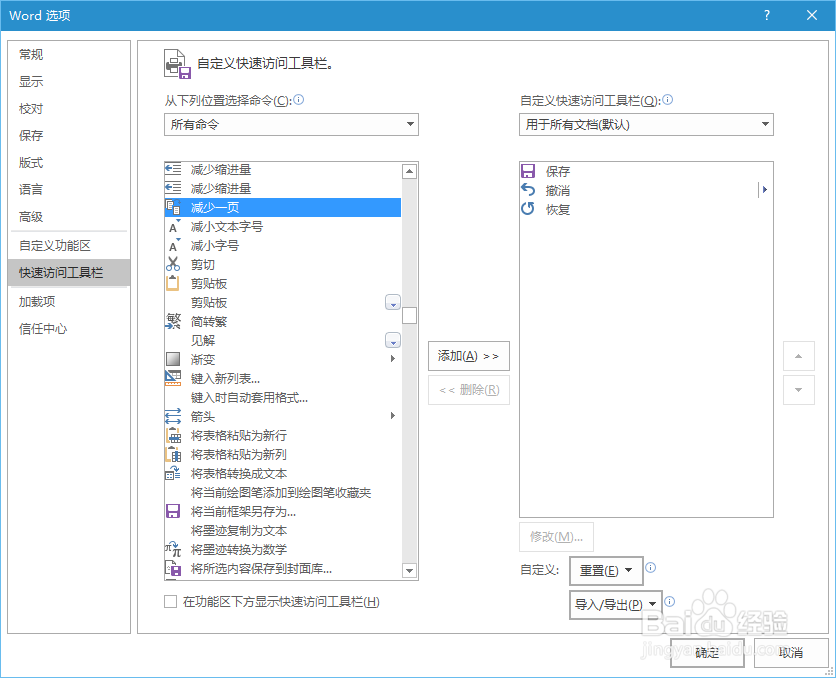Click the list scrollbar down arrow
This screenshot has width=836, height=678.
409,570
